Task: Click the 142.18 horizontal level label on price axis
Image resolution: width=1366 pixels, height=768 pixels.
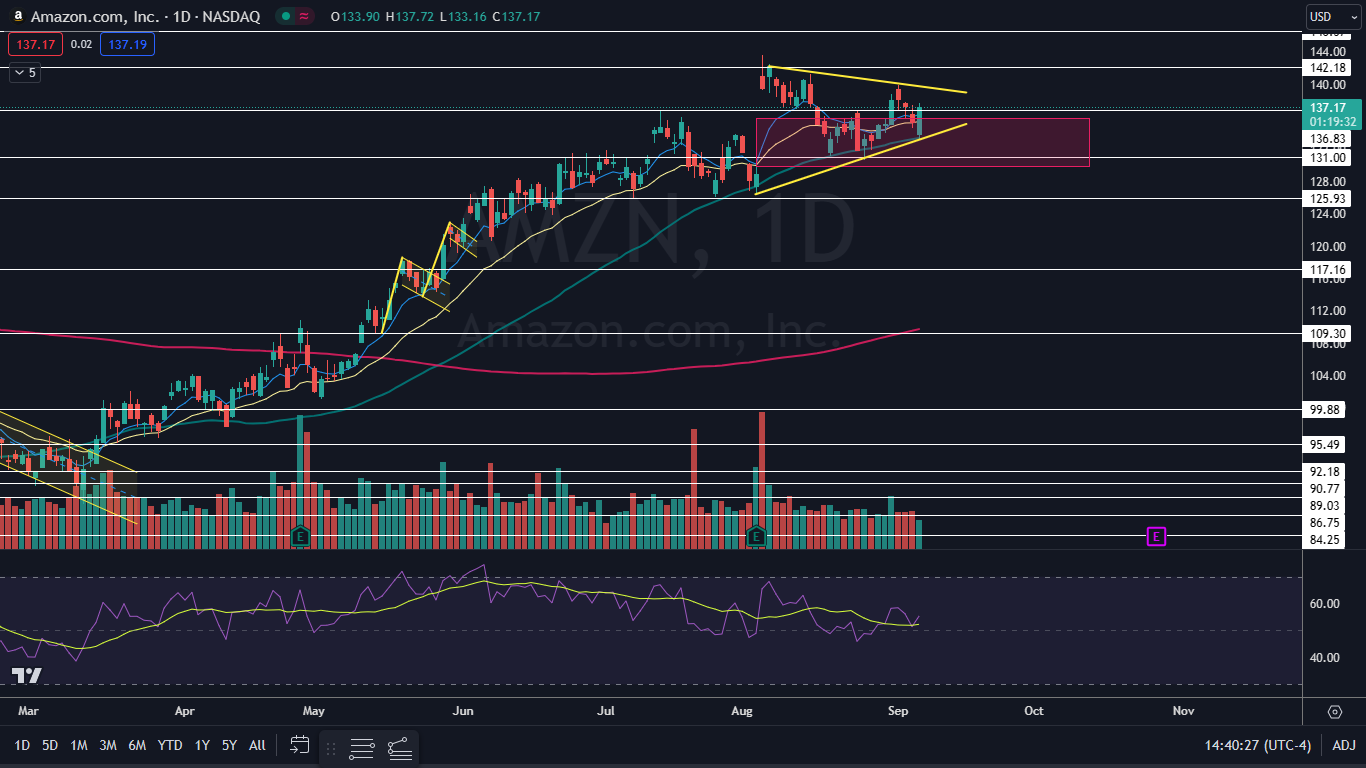Action: point(1326,67)
